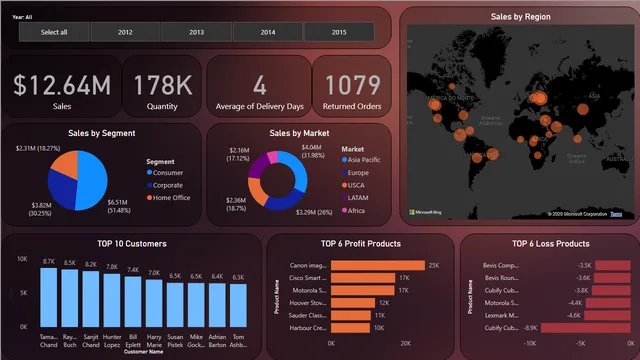
Task: Click the Sales by Segment chart title
Action: (102, 133)
